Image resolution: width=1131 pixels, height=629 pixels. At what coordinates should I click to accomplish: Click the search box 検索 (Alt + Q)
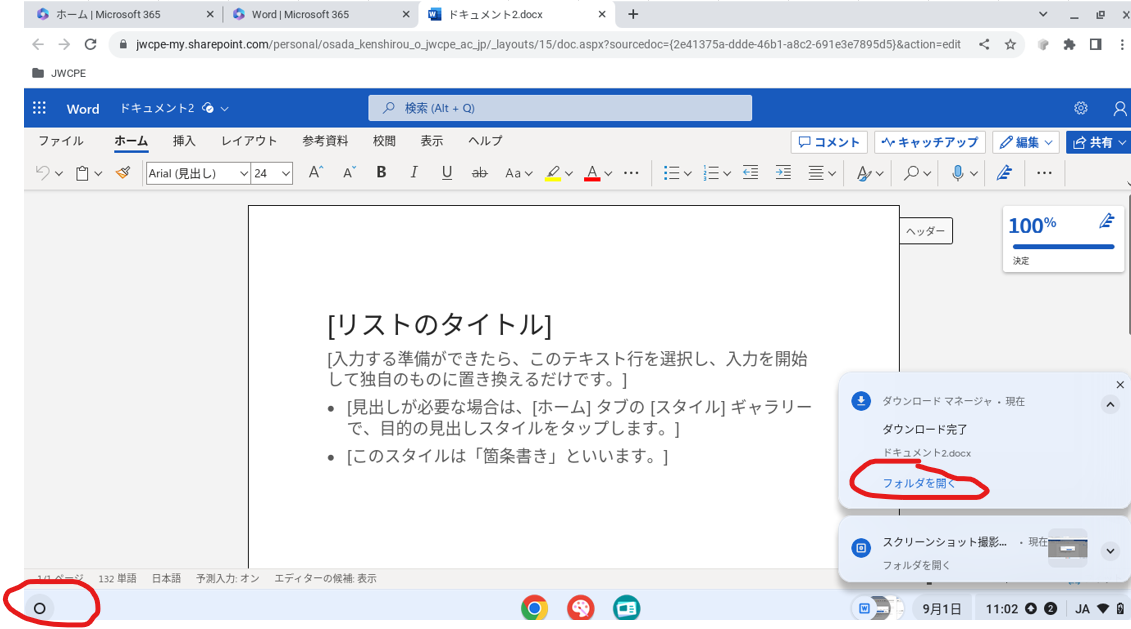coord(560,108)
